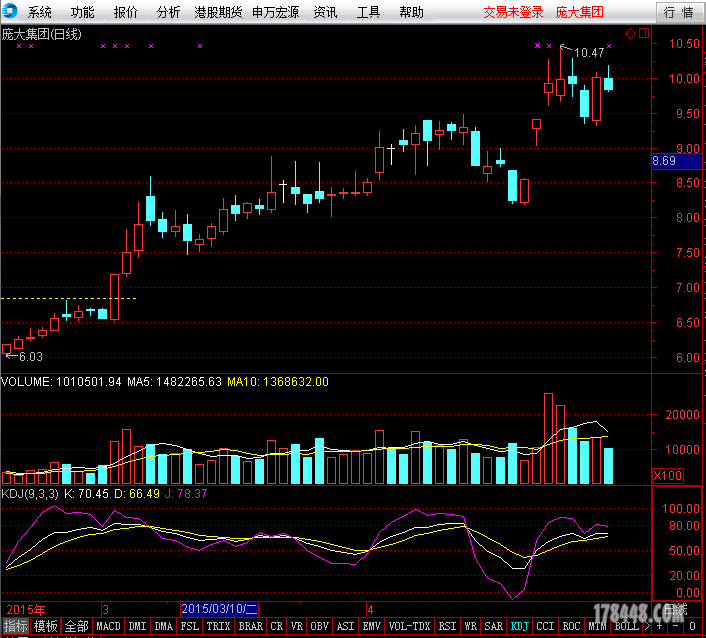Screen dimensions: 706x638
Task: Click the red diamond icon above the chart
Action: coord(630,33)
